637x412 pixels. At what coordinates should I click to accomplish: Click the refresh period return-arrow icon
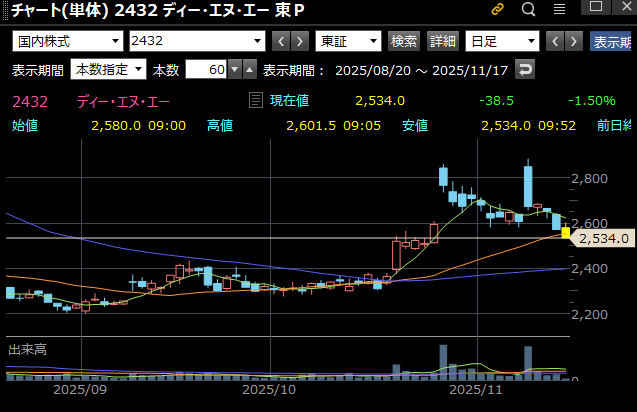click(x=525, y=70)
